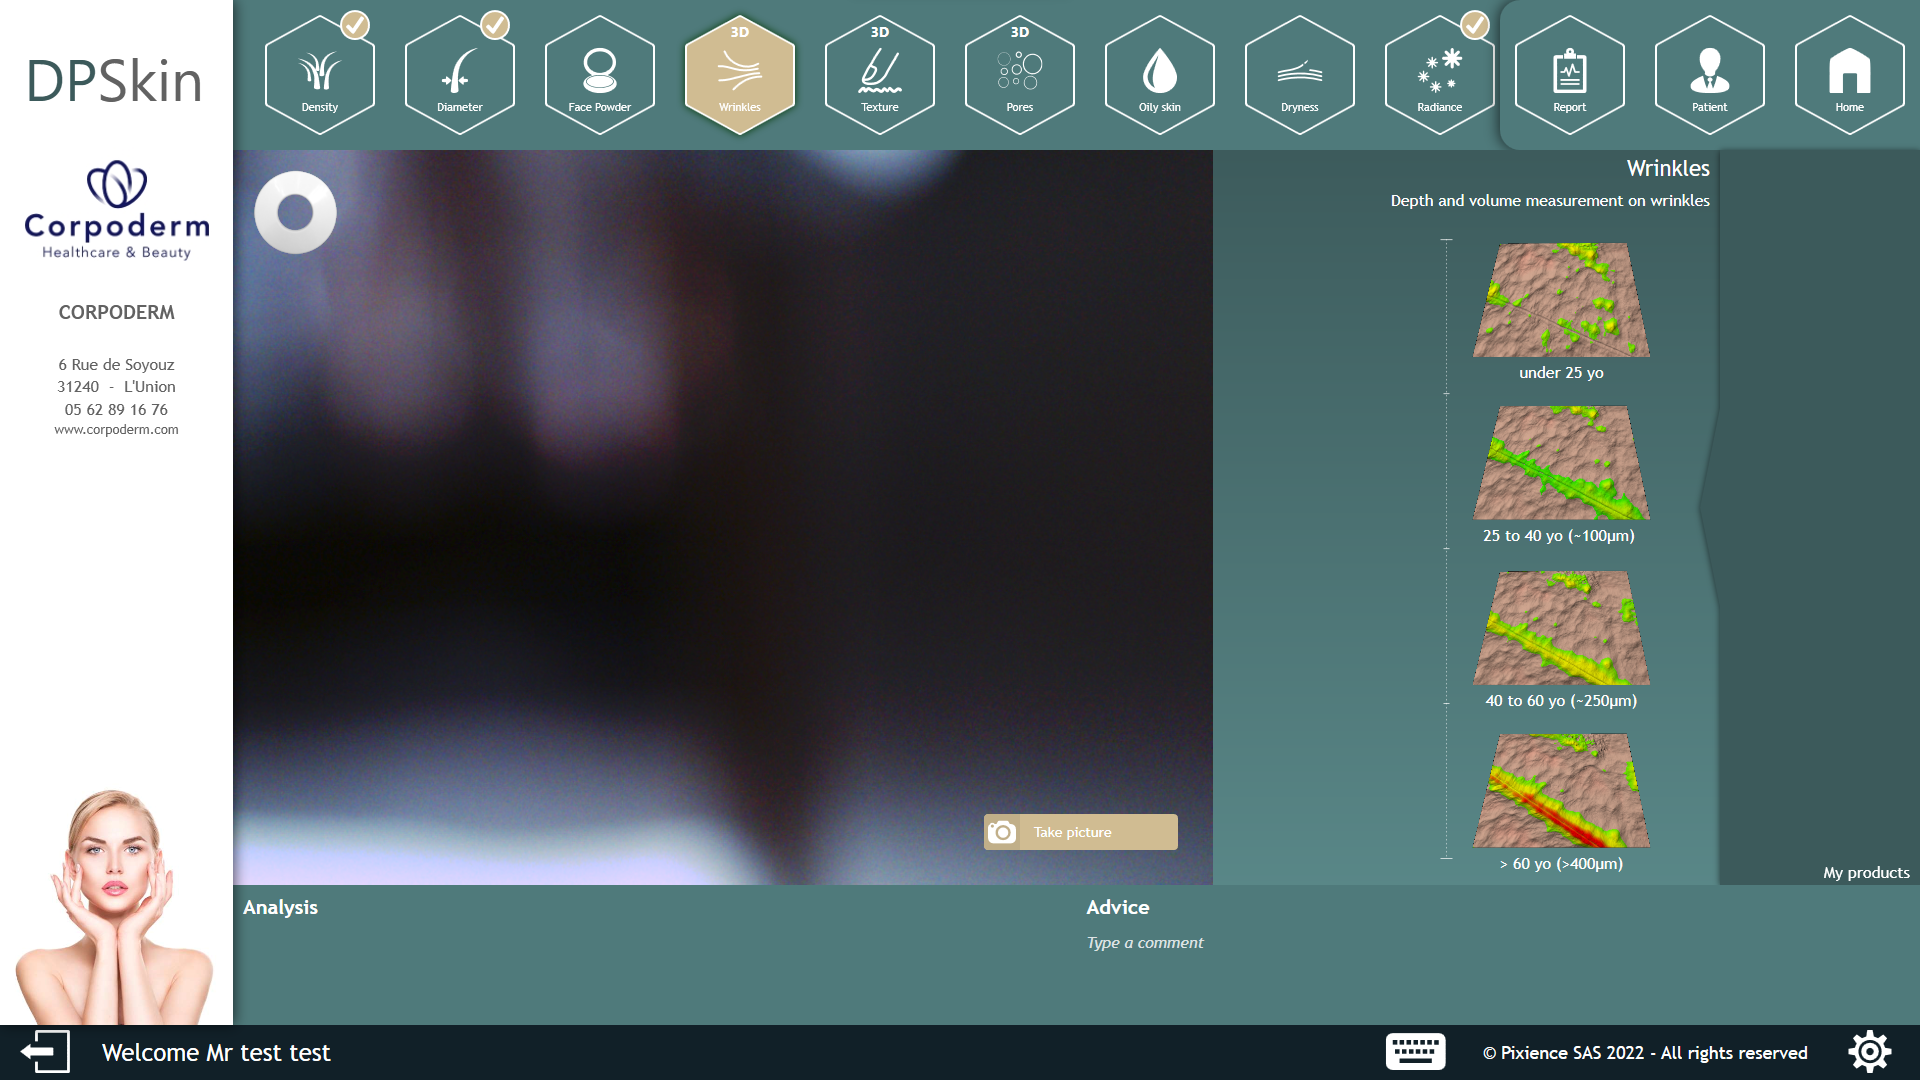Viewport: 1920px width, 1080px height.
Task: Open the Radiance sparkle module
Action: tap(1439, 76)
